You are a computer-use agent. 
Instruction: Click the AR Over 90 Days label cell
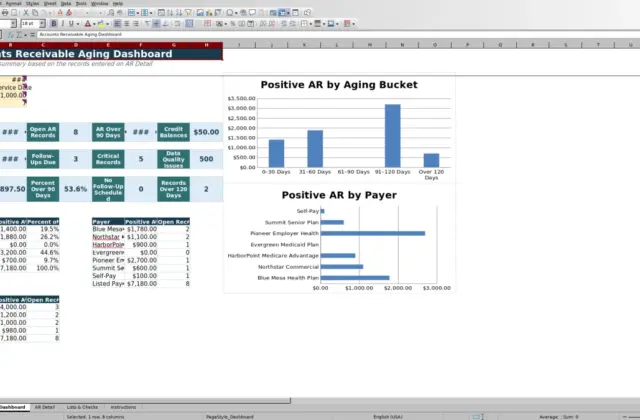[108, 132]
